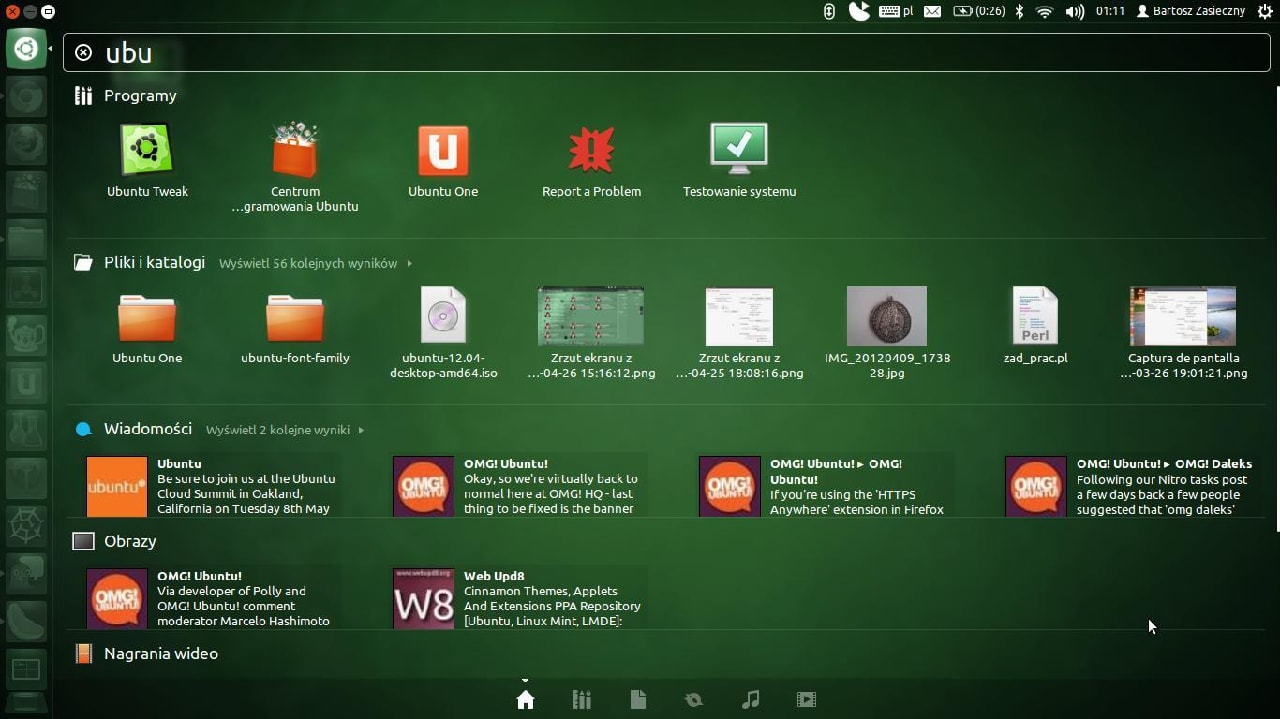Switch to the Files lens
The image size is (1280, 719).
[x=638, y=700]
